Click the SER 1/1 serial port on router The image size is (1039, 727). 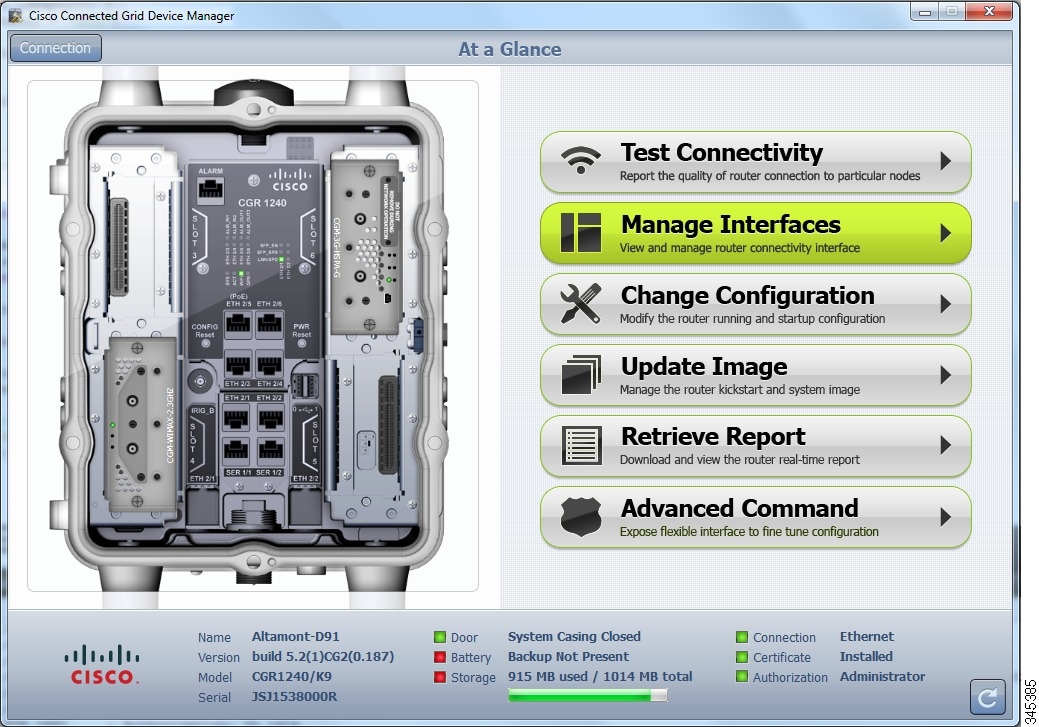point(237,453)
